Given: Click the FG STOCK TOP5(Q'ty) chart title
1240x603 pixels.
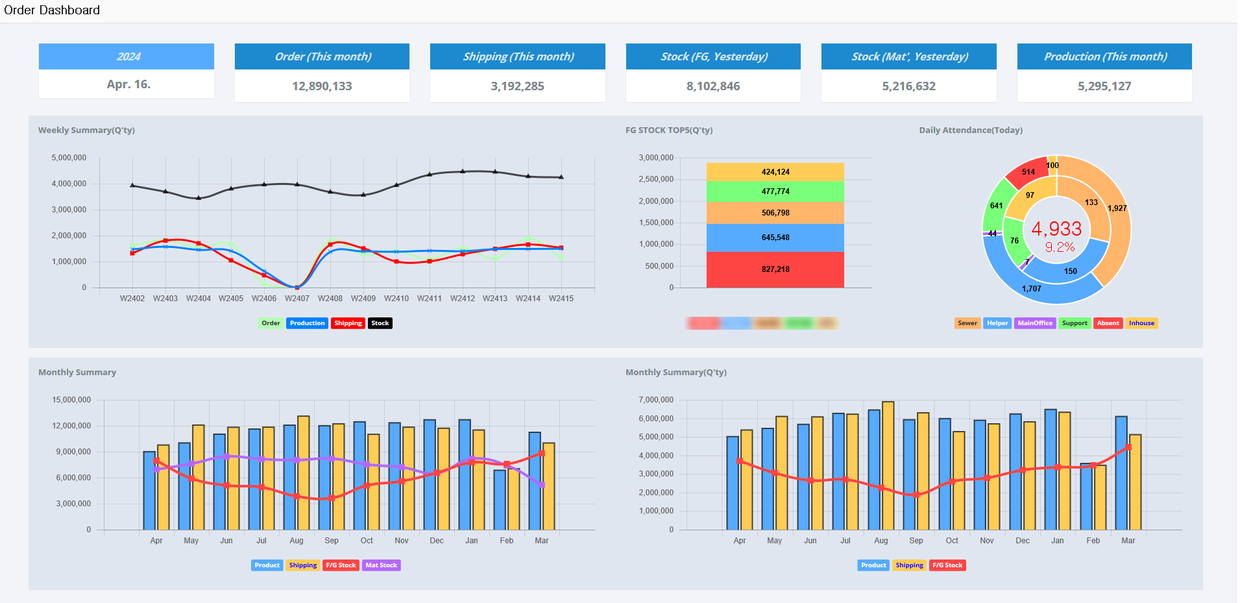Looking at the screenshot, I should point(669,130).
